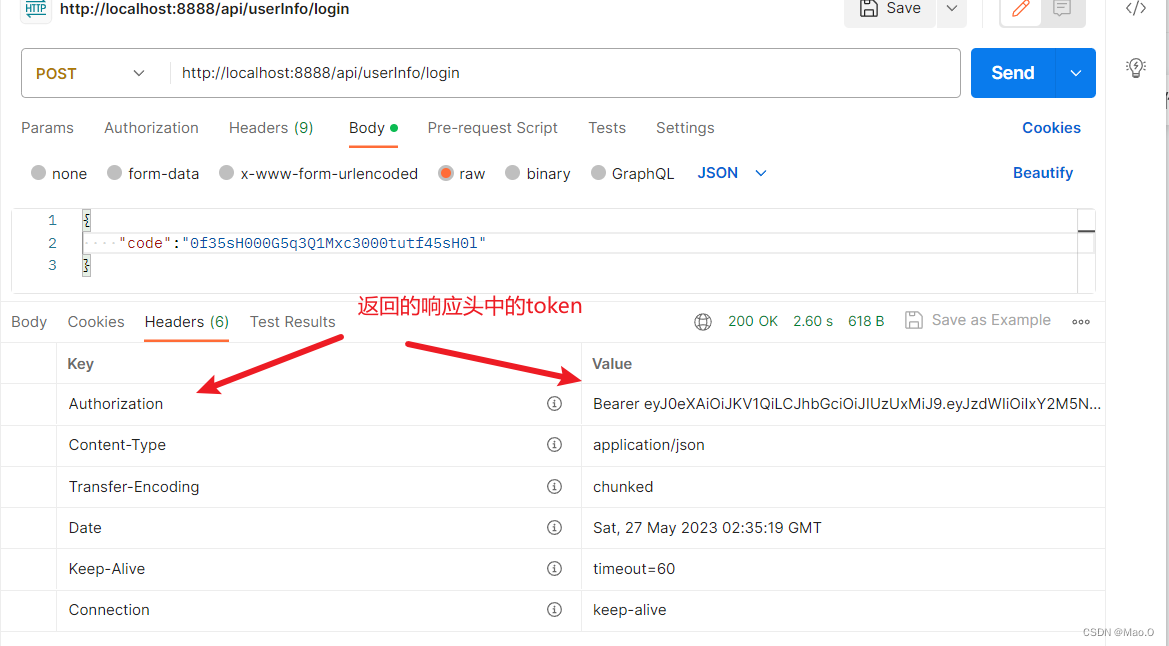Select the form-data radio button
This screenshot has height=646, width=1169.
[114, 173]
